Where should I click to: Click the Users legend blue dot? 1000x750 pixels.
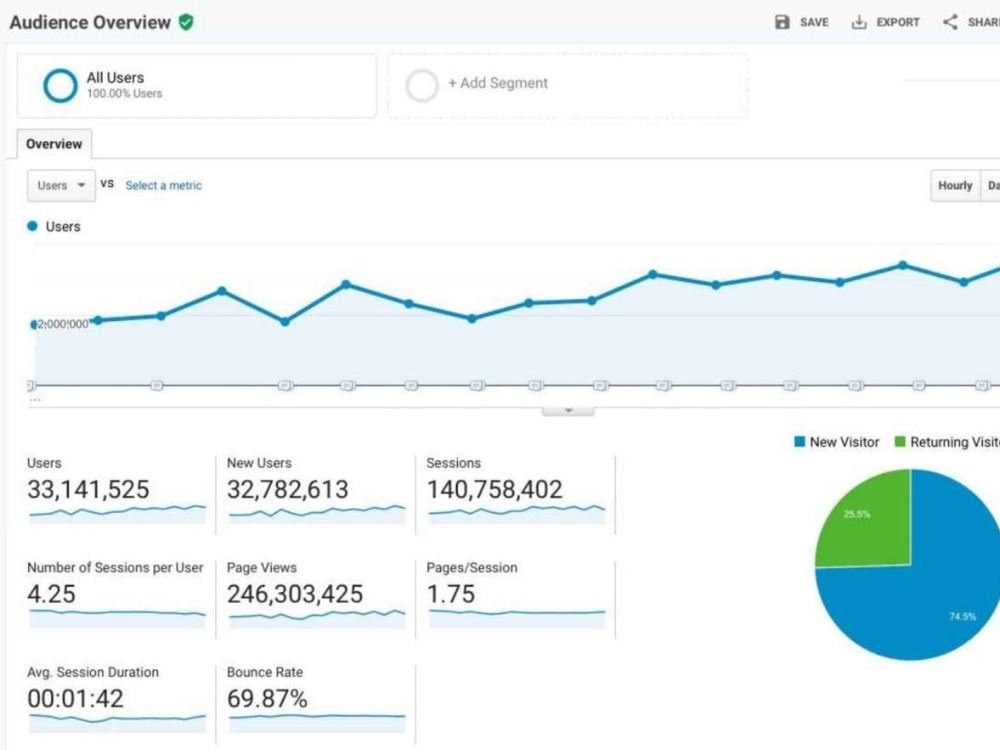(x=33, y=226)
